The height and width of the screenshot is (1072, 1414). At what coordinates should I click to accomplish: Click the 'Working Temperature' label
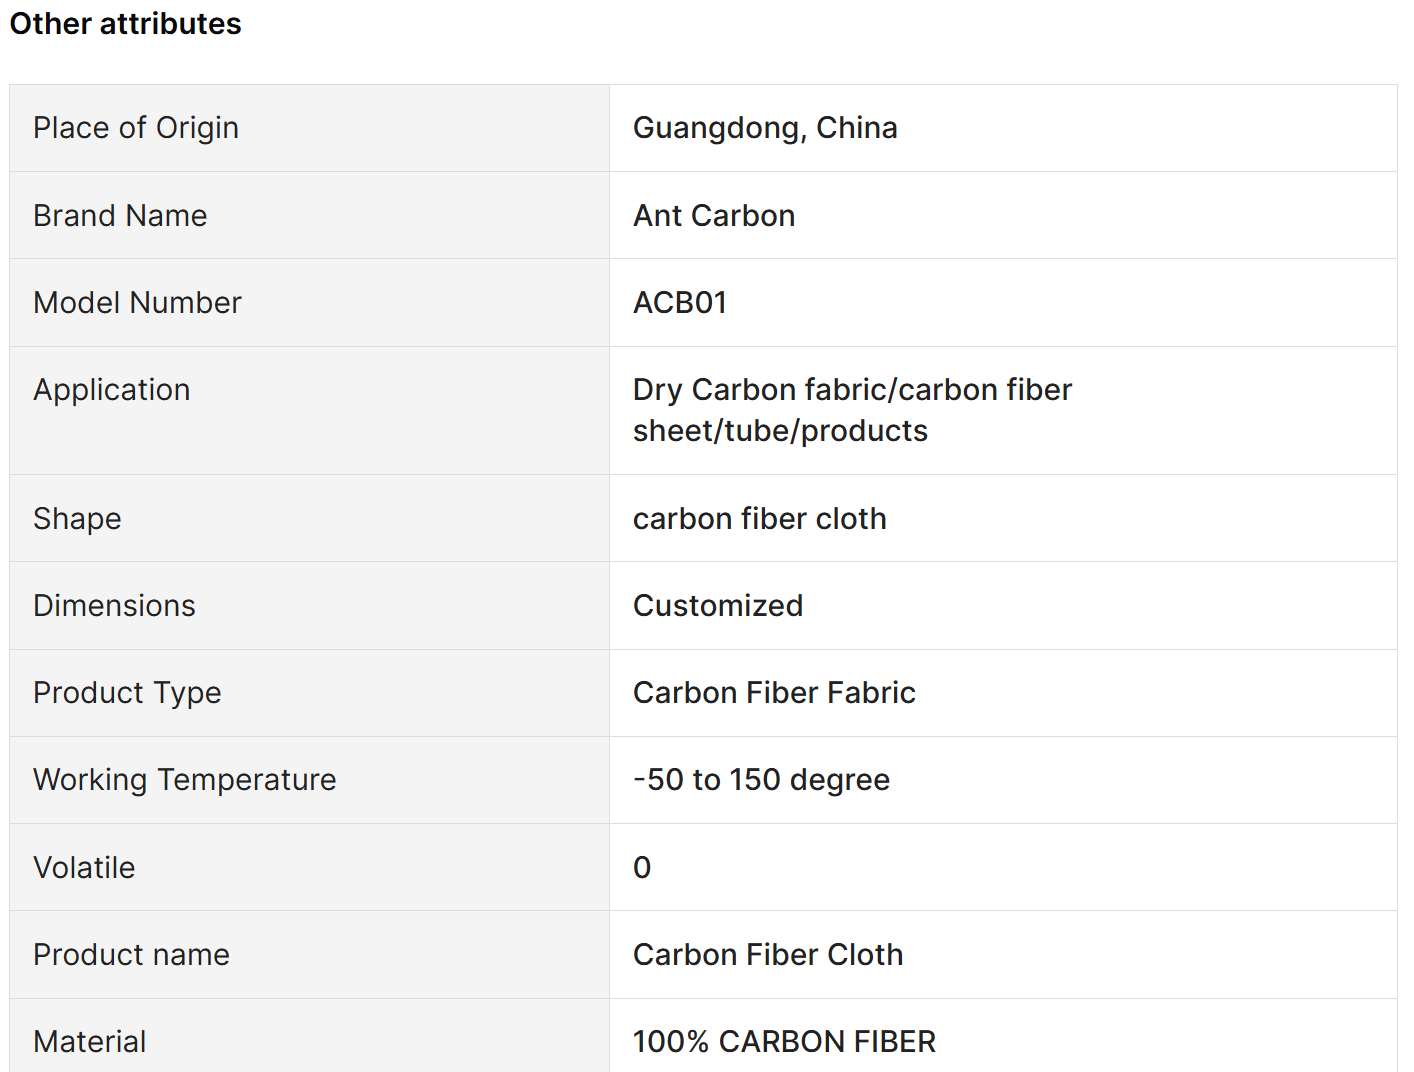point(185,780)
